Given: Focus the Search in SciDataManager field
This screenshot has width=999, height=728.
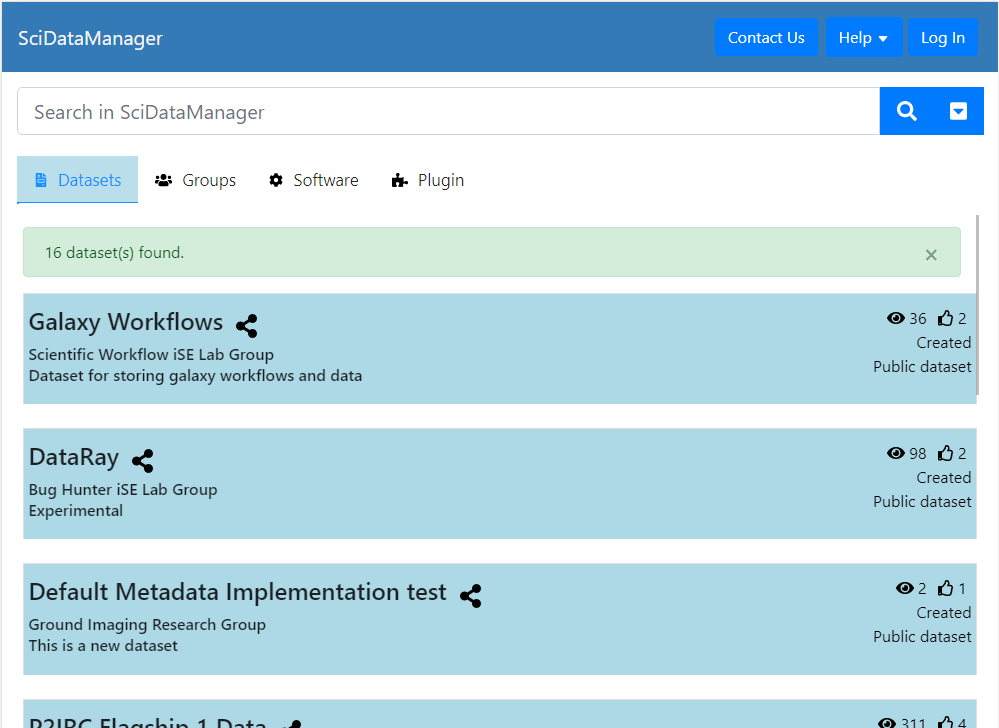Looking at the screenshot, I should 449,111.
